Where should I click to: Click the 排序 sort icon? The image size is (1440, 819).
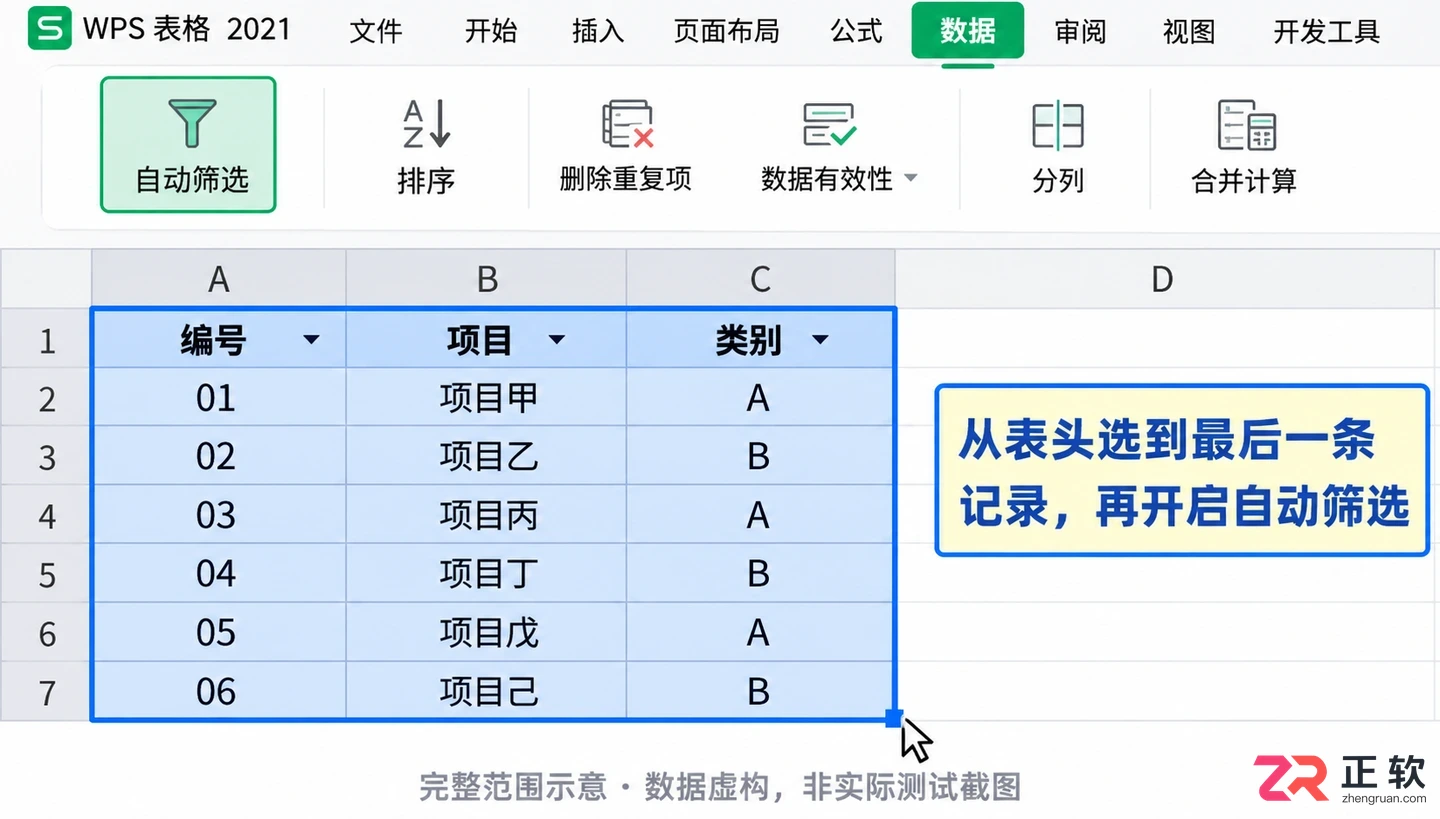click(427, 124)
